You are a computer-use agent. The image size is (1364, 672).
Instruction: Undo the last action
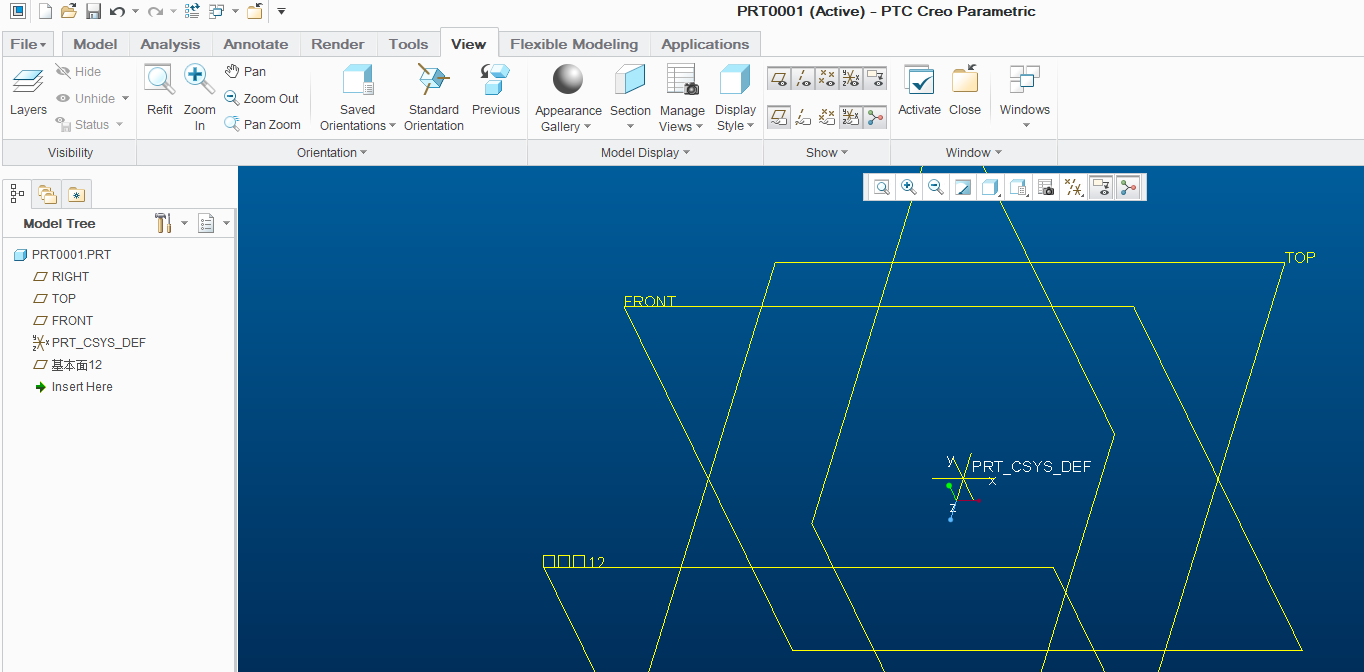pos(117,11)
